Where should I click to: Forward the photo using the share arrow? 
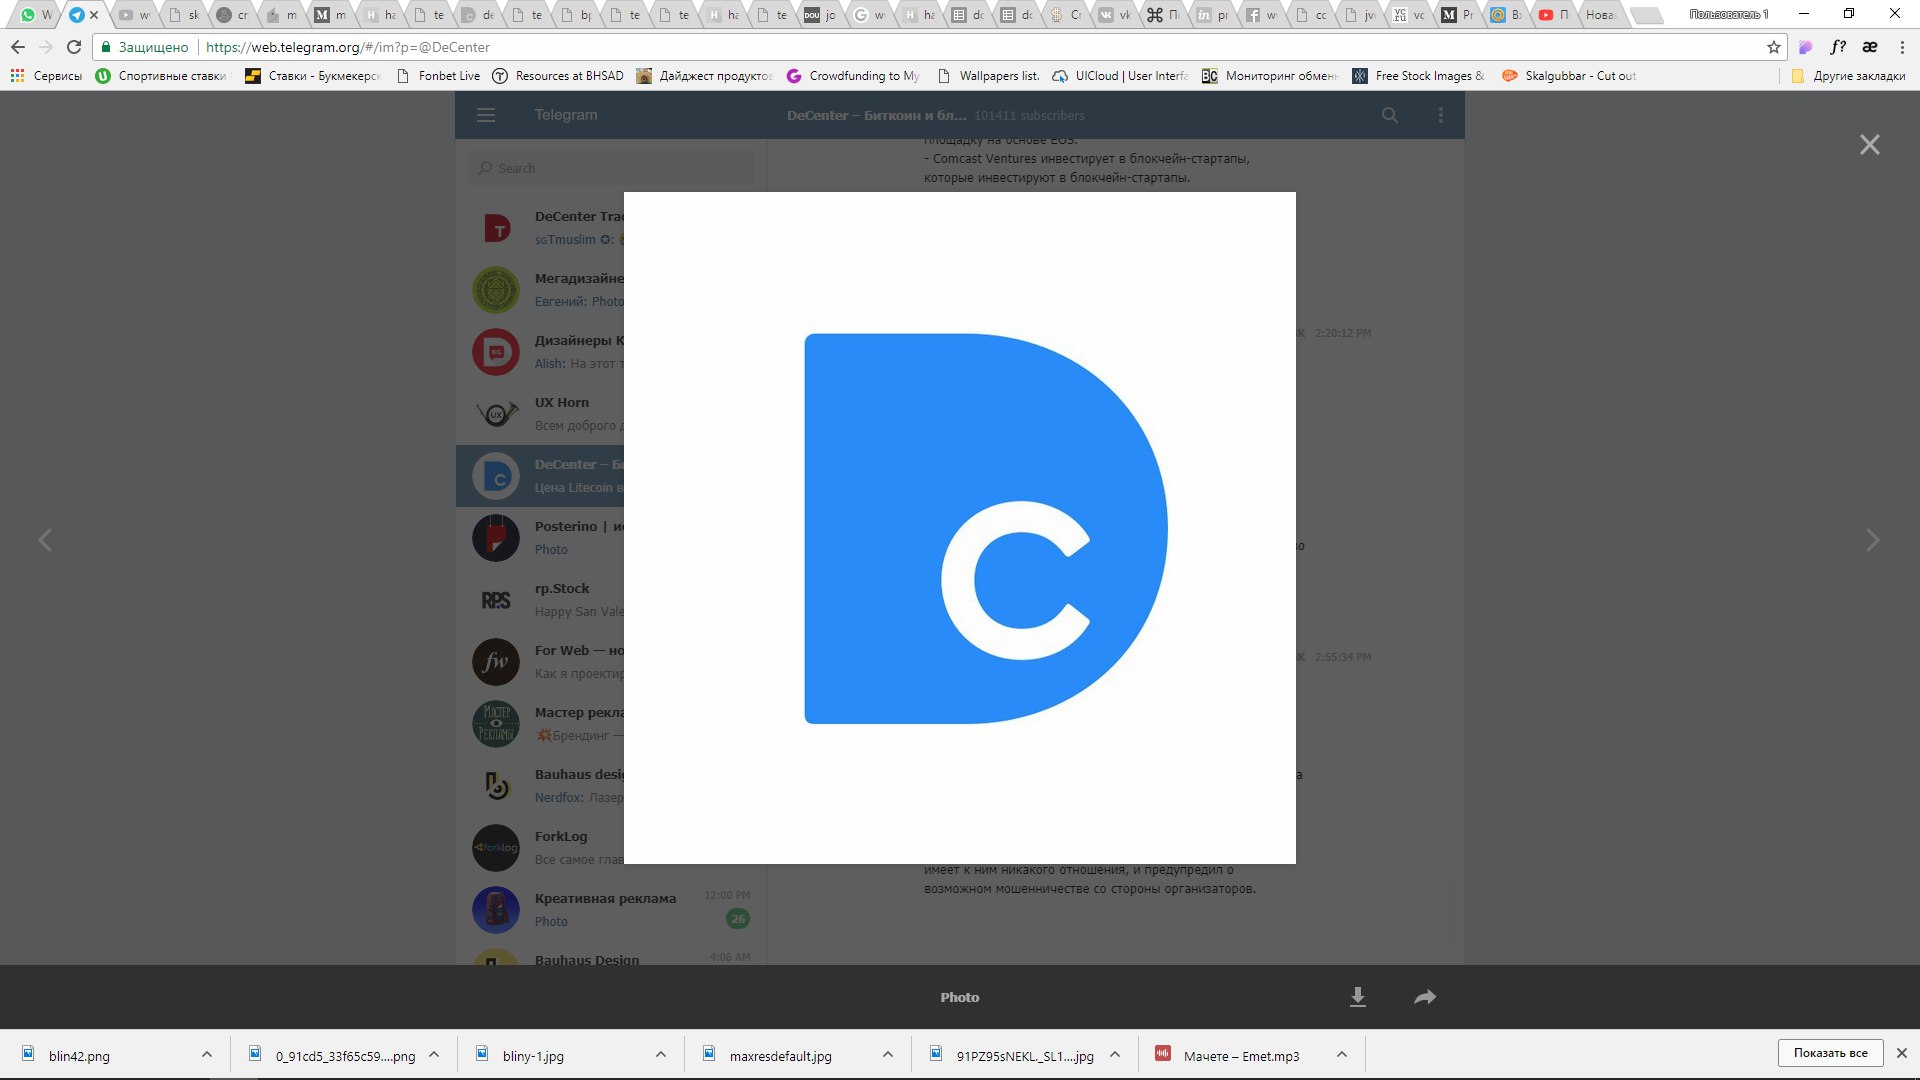(1425, 997)
